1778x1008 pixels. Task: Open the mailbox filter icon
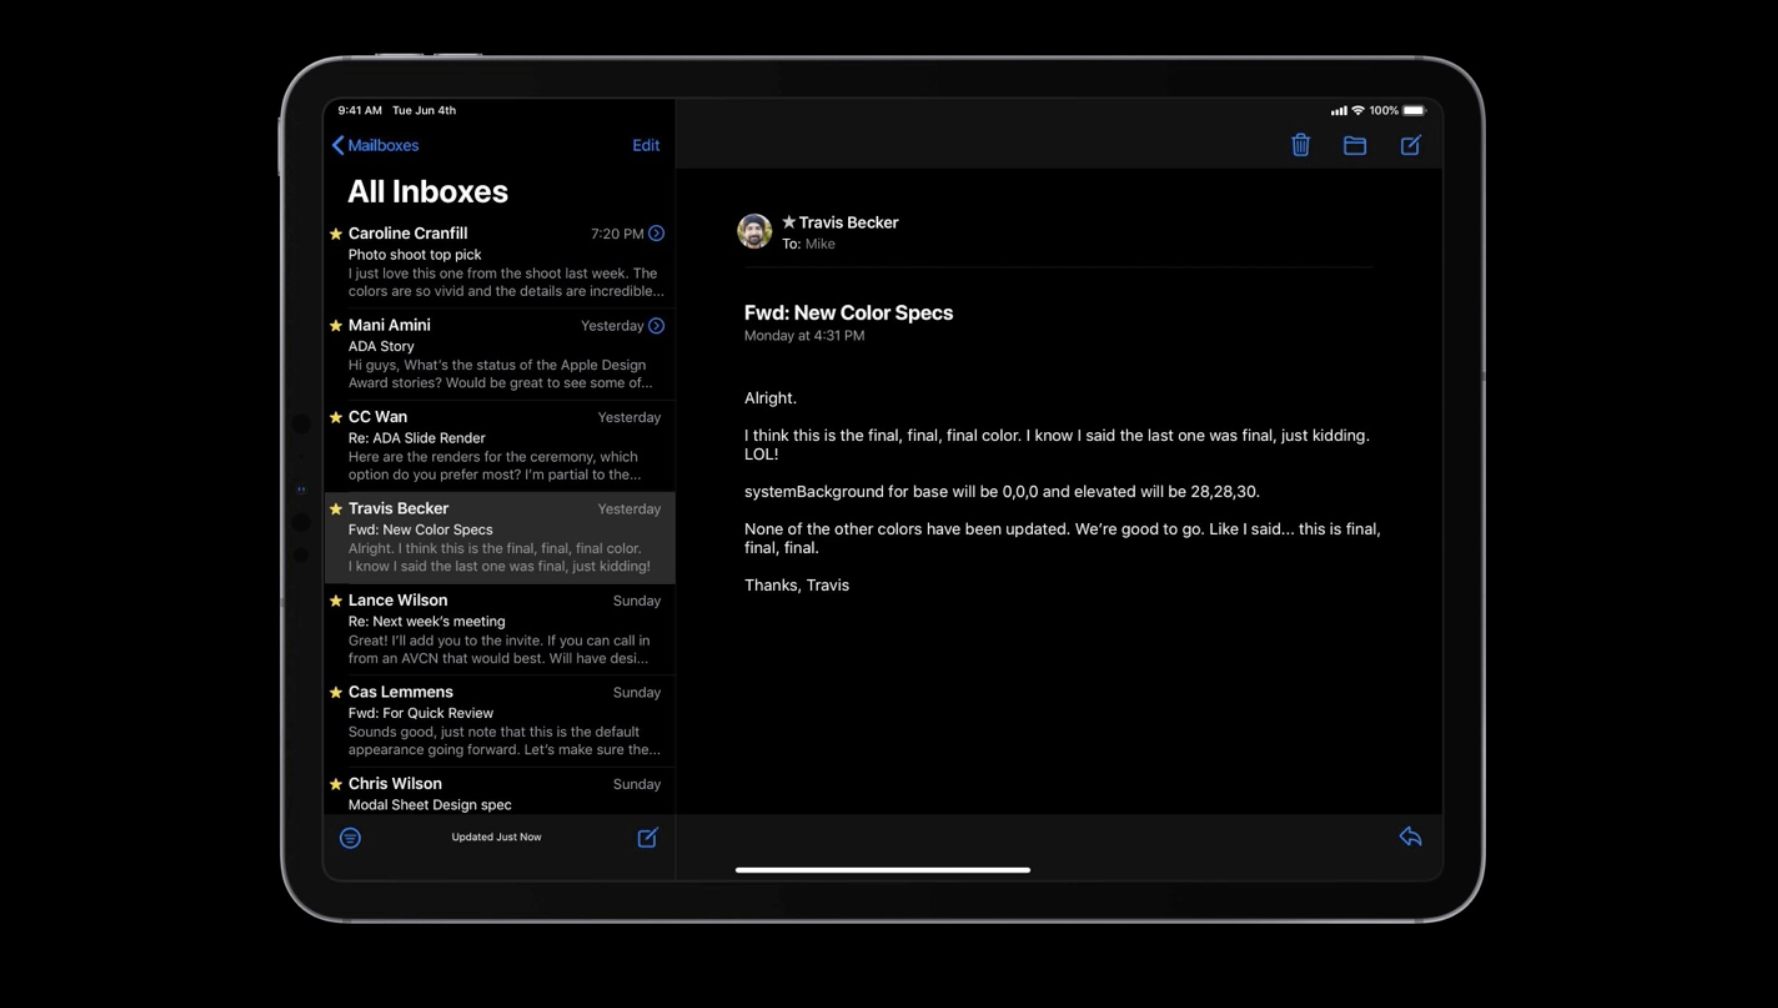tap(350, 838)
